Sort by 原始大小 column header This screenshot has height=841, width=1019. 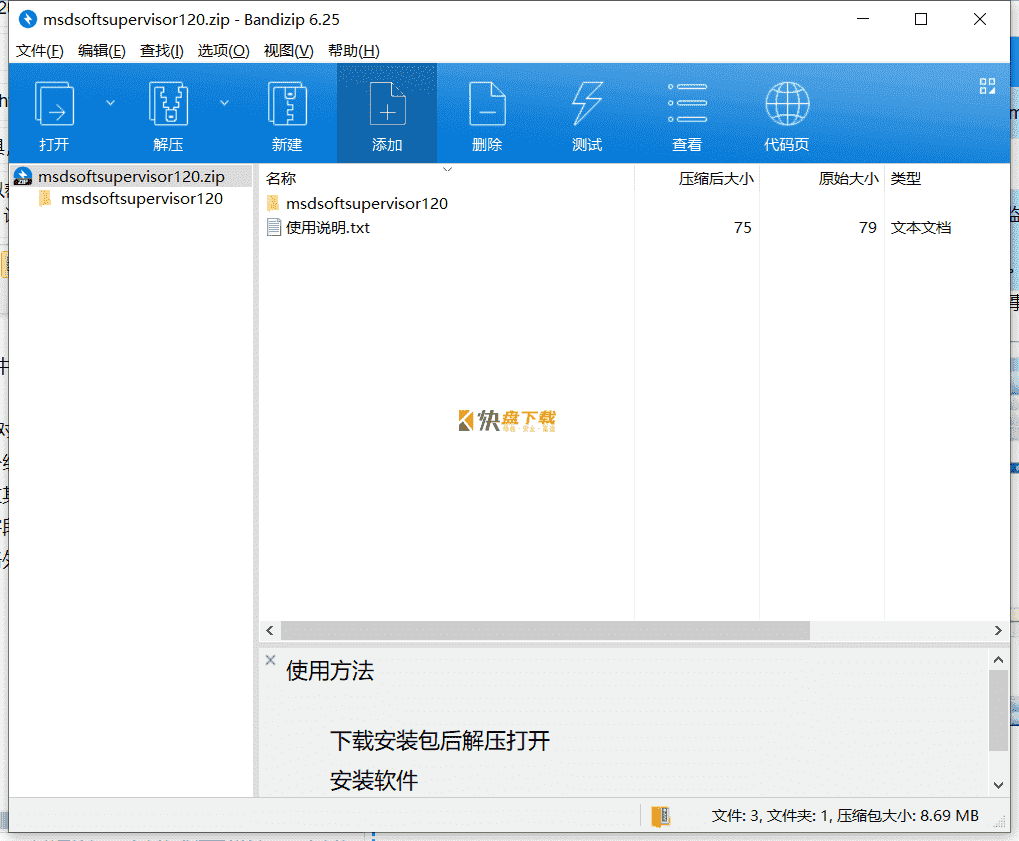[x=849, y=178]
